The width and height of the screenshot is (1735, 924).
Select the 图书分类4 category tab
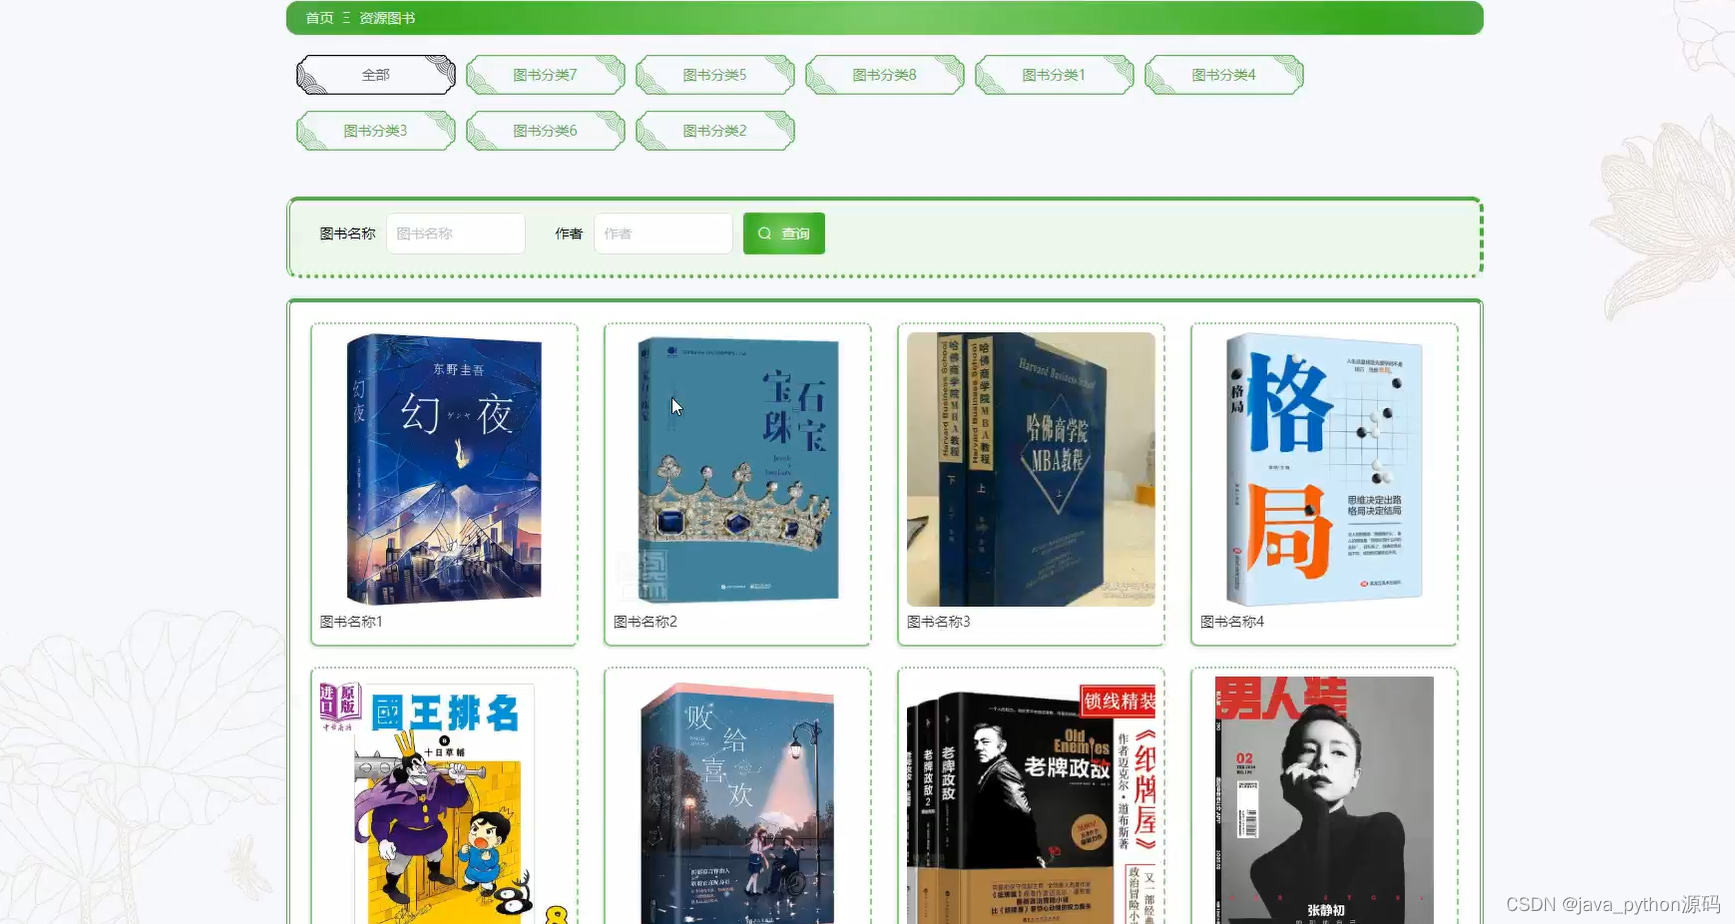tap(1224, 75)
